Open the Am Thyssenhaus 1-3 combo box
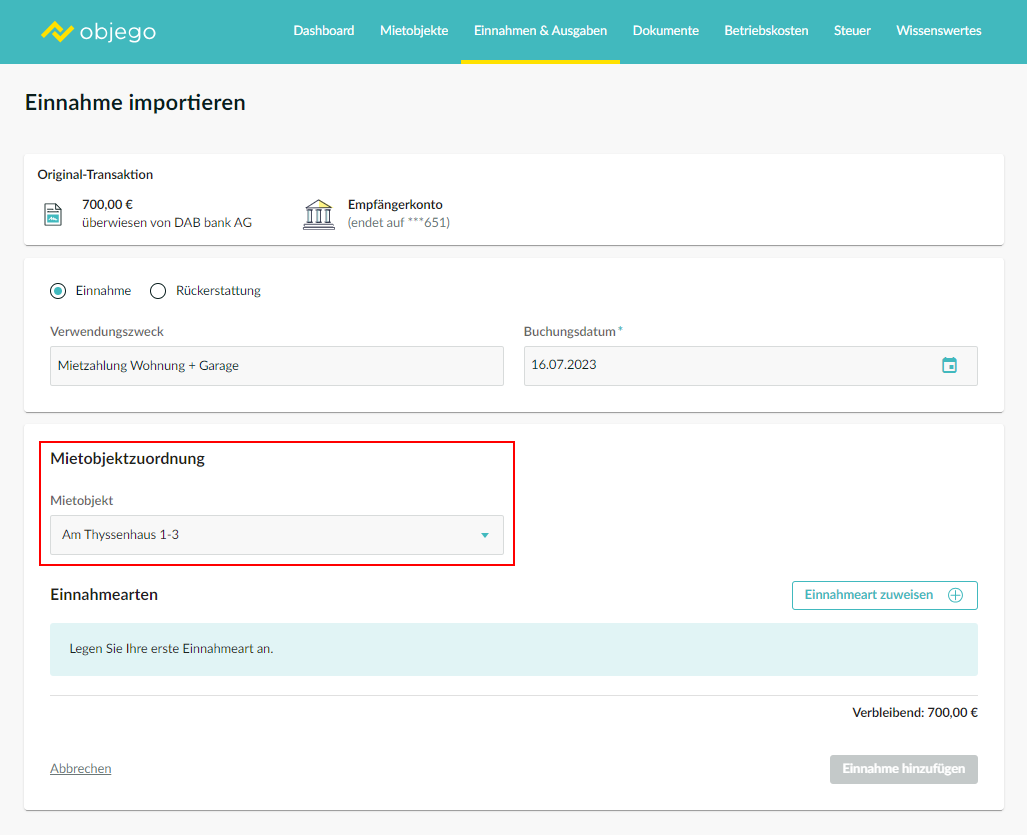The height and width of the screenshot is (835, 1027). pos(260,535)
